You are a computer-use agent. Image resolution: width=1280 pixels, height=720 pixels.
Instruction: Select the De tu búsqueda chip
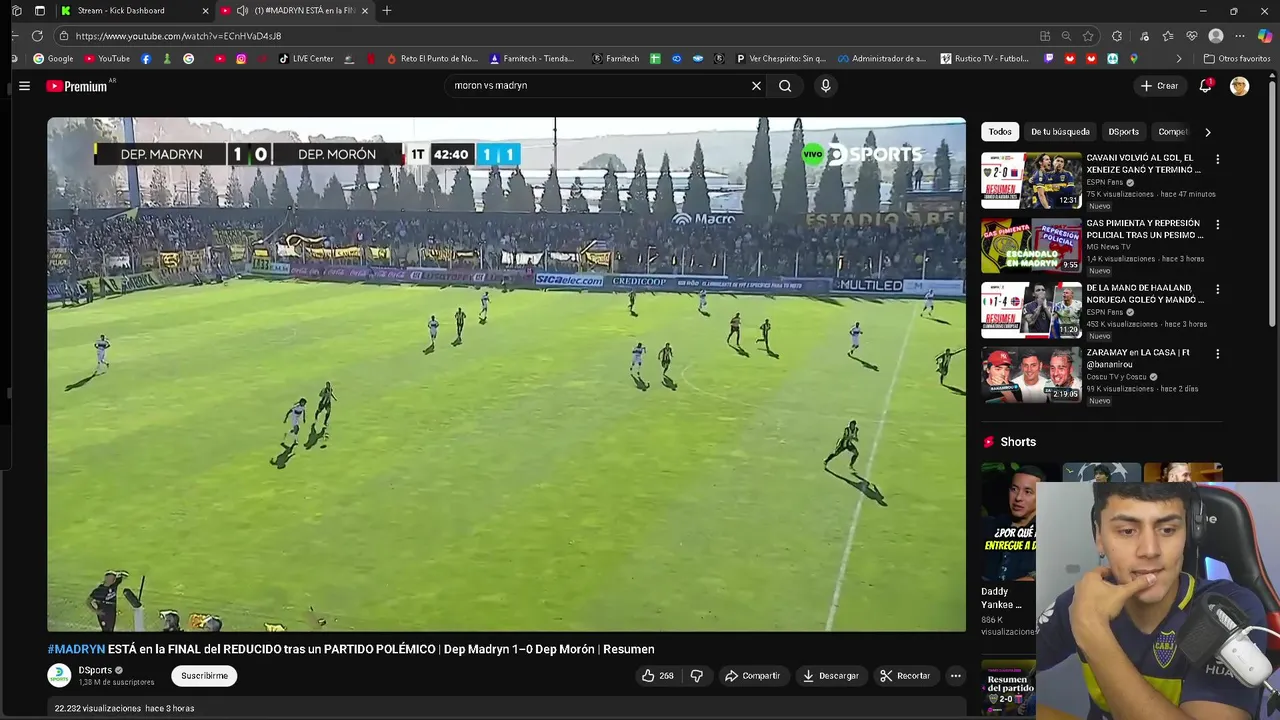click(1060, 132)
